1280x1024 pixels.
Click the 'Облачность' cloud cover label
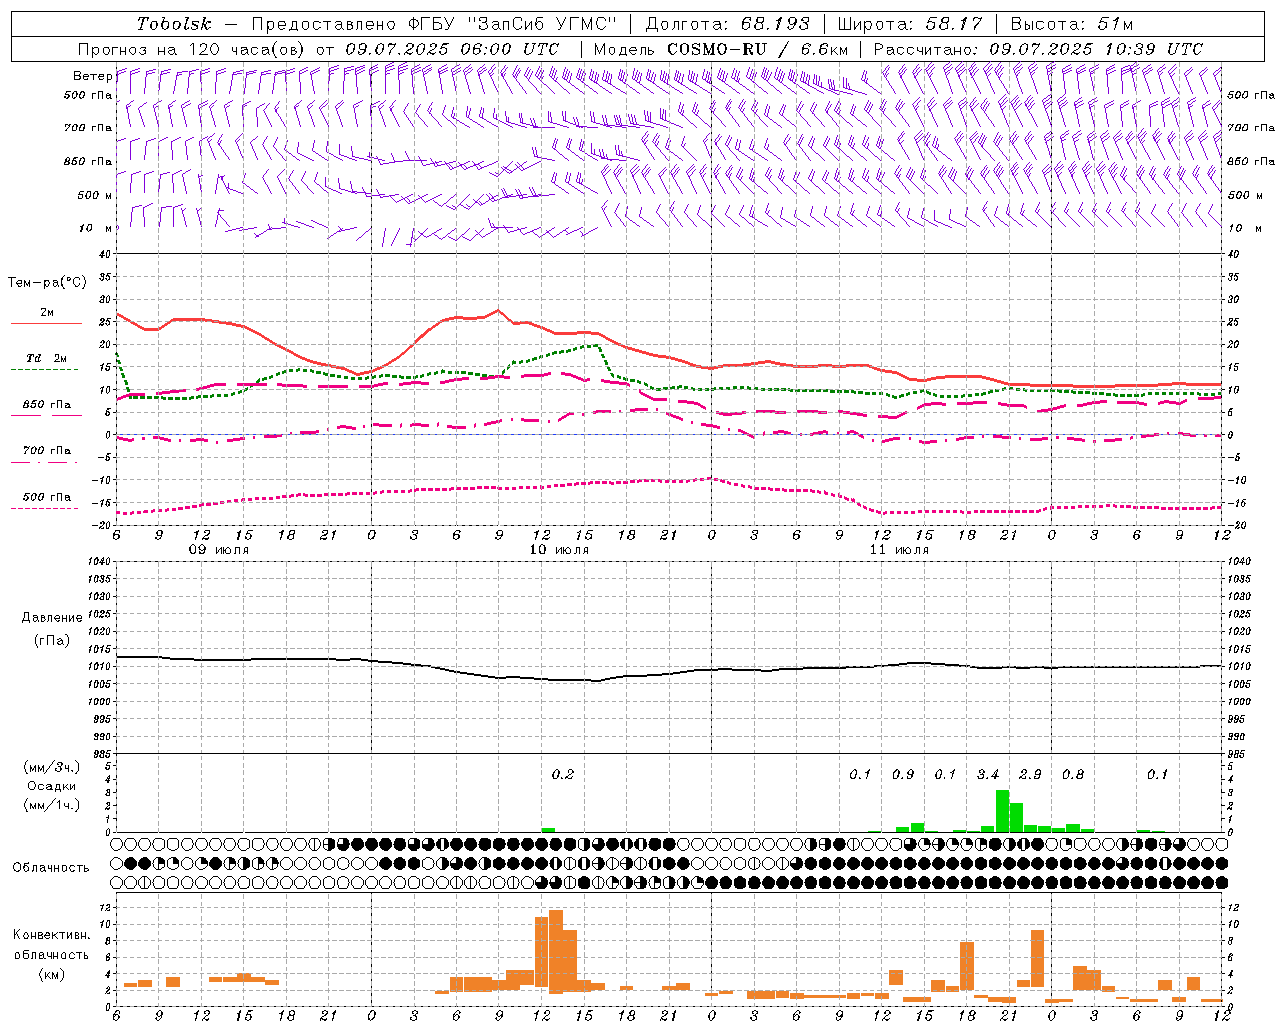[x=51, y=867]
